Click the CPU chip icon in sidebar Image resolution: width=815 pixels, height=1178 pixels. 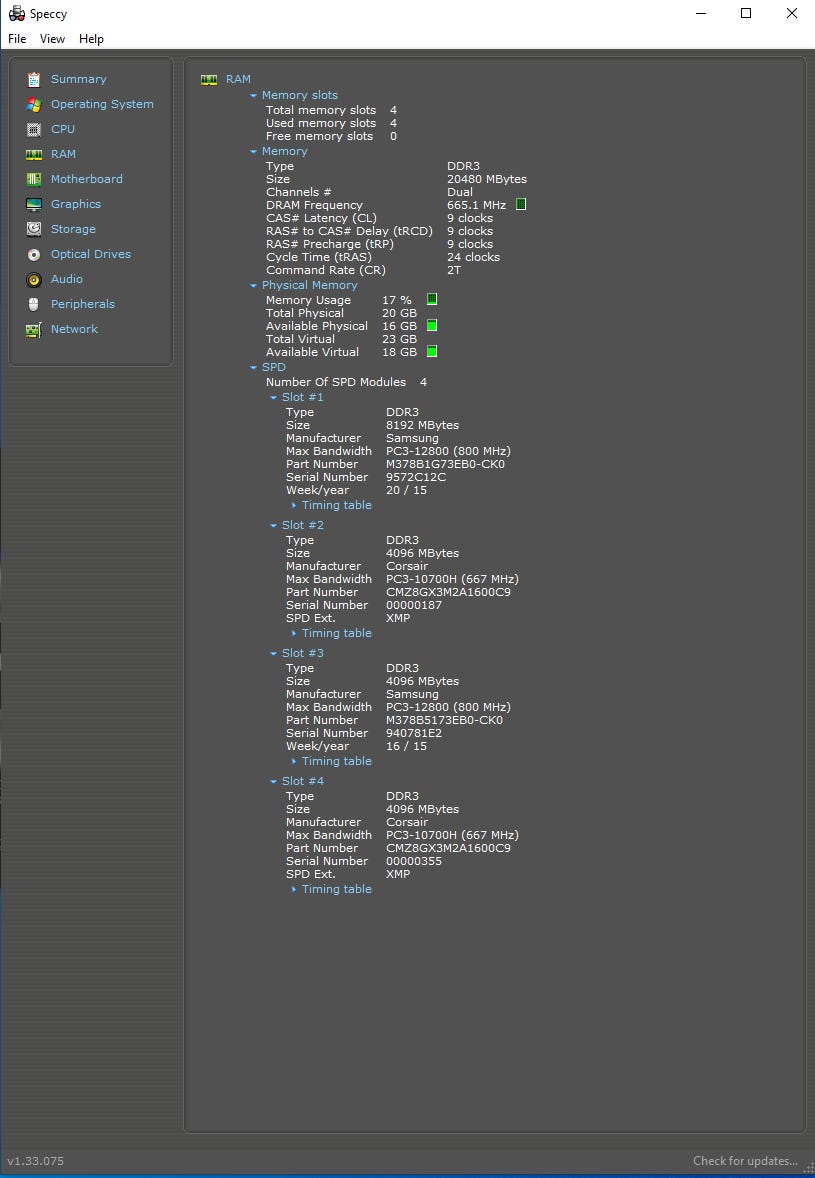tap(34, 129)
